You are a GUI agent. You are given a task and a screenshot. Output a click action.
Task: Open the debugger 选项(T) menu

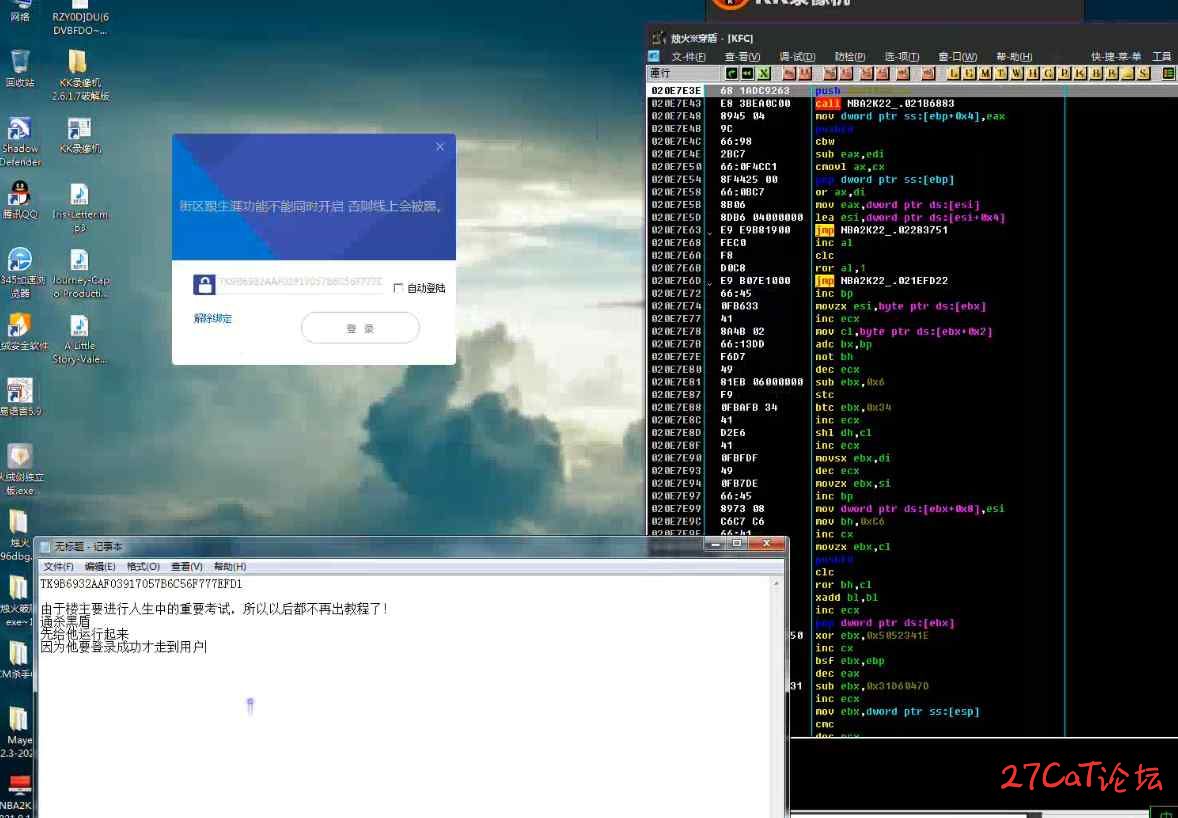click(x=902, y=56)
